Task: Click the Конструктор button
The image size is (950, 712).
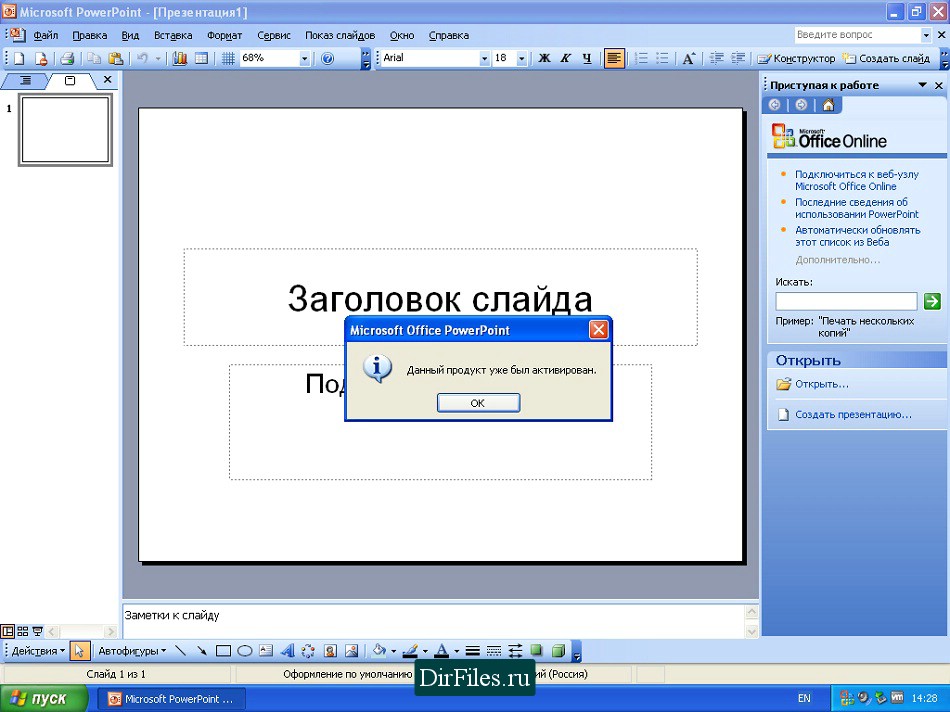Action: (796, 59)
